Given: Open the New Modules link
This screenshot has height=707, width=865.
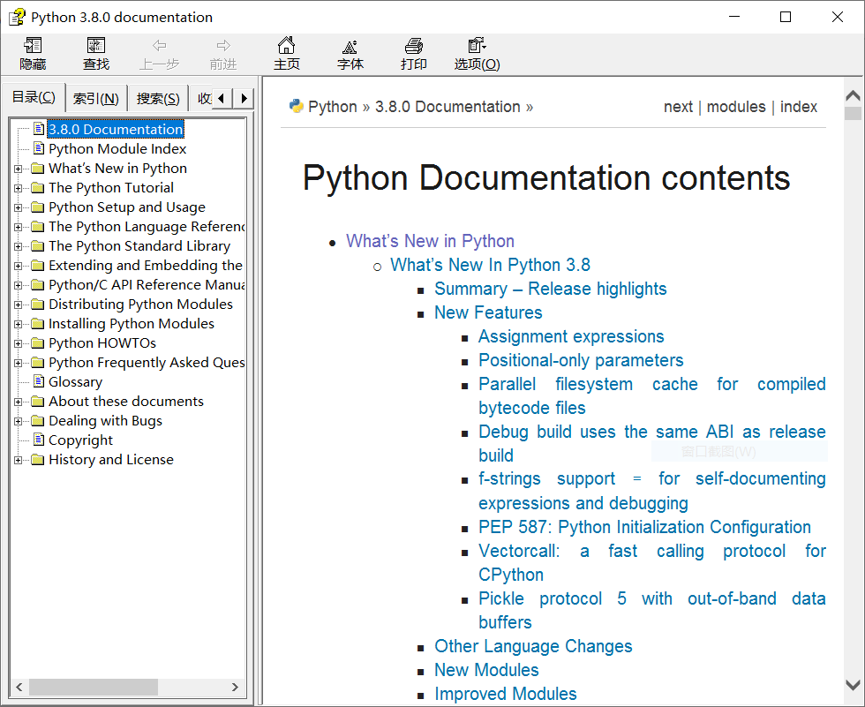Looking at the screenshot, I should pos(486,669).
